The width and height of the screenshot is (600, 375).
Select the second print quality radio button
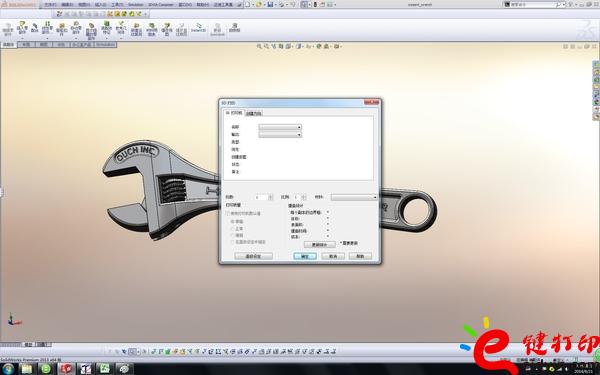tap(232, 228)
